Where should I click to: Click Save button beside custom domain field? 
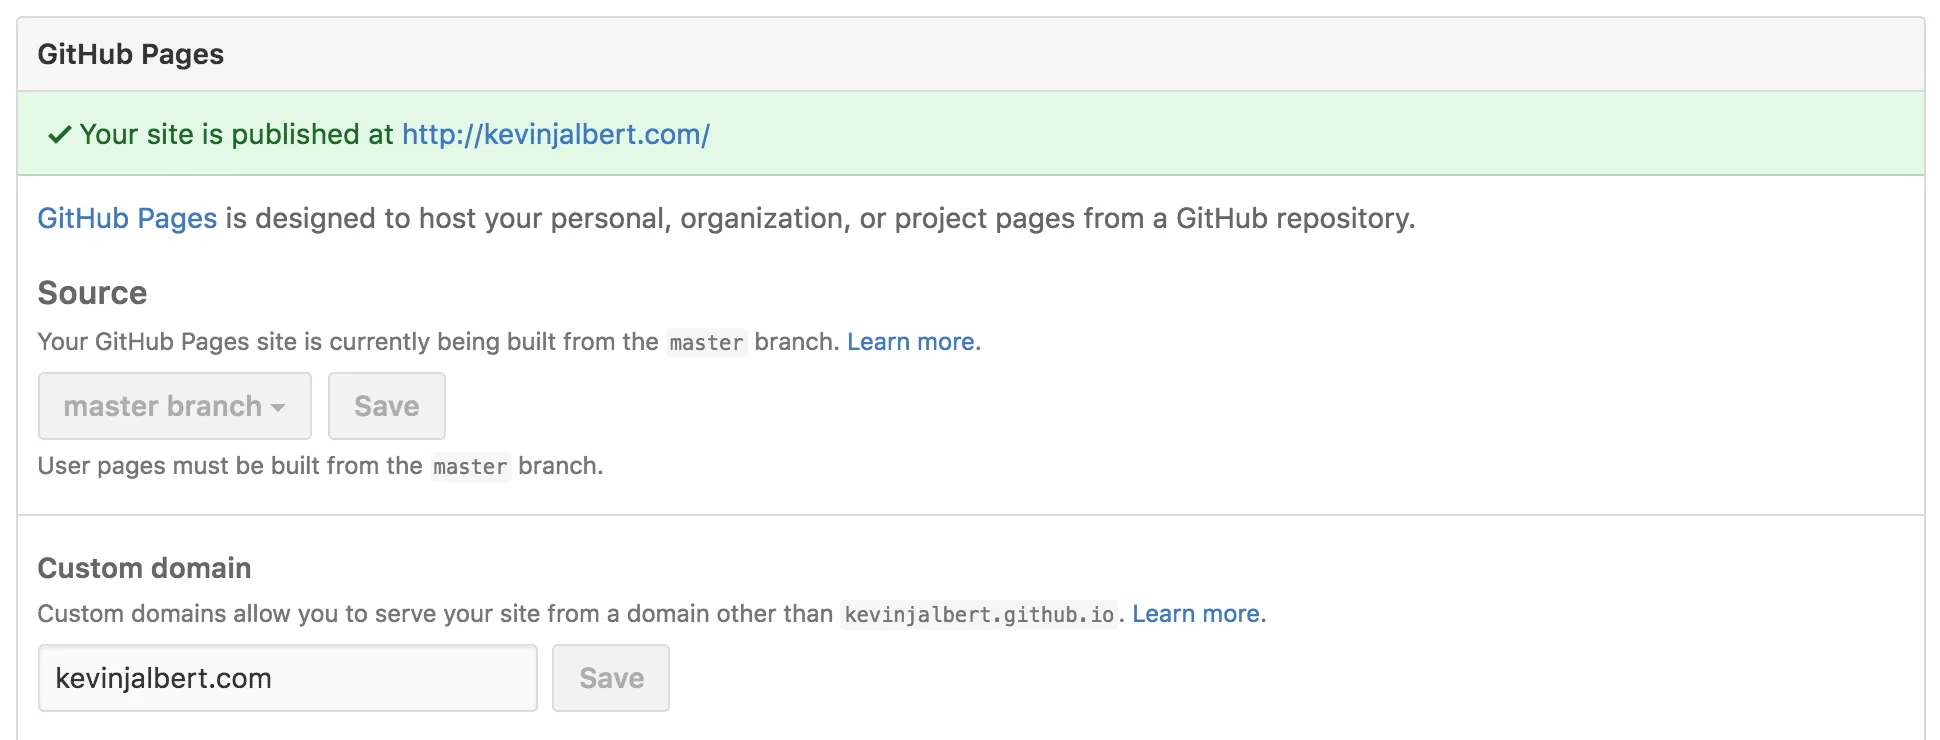[x=611, y=678]
